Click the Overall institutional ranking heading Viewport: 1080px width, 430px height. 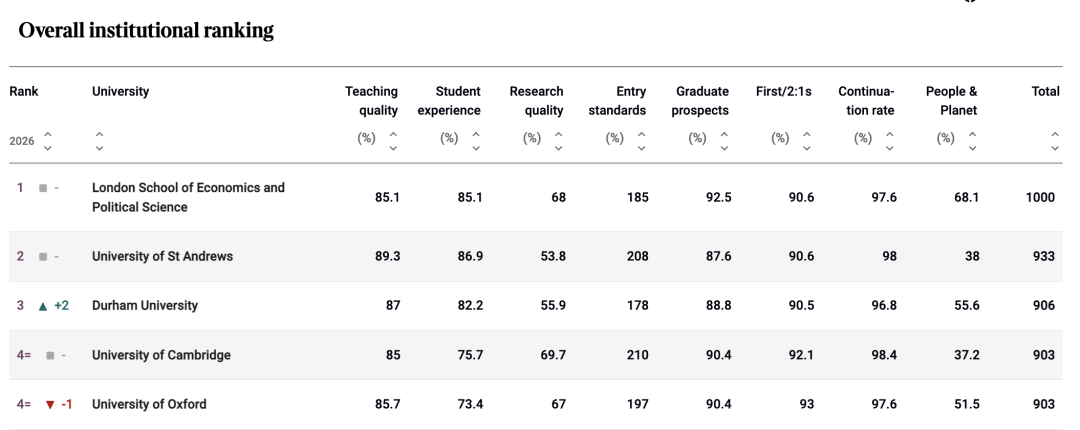146,30
